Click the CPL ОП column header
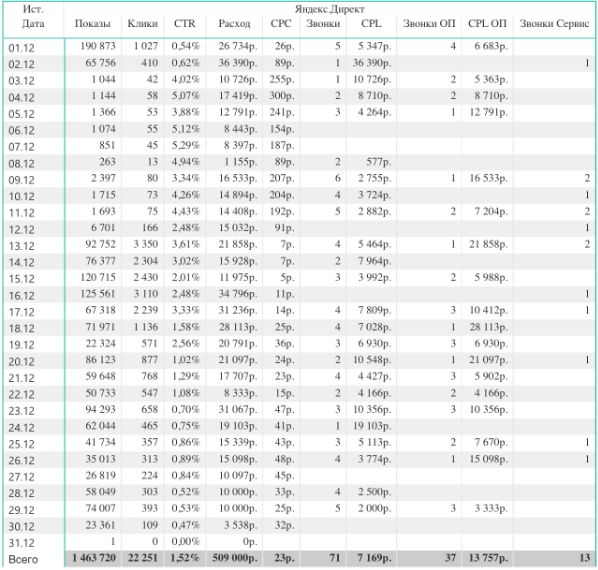The height and width of the screenshot is (570, 598). coord(487,24)
